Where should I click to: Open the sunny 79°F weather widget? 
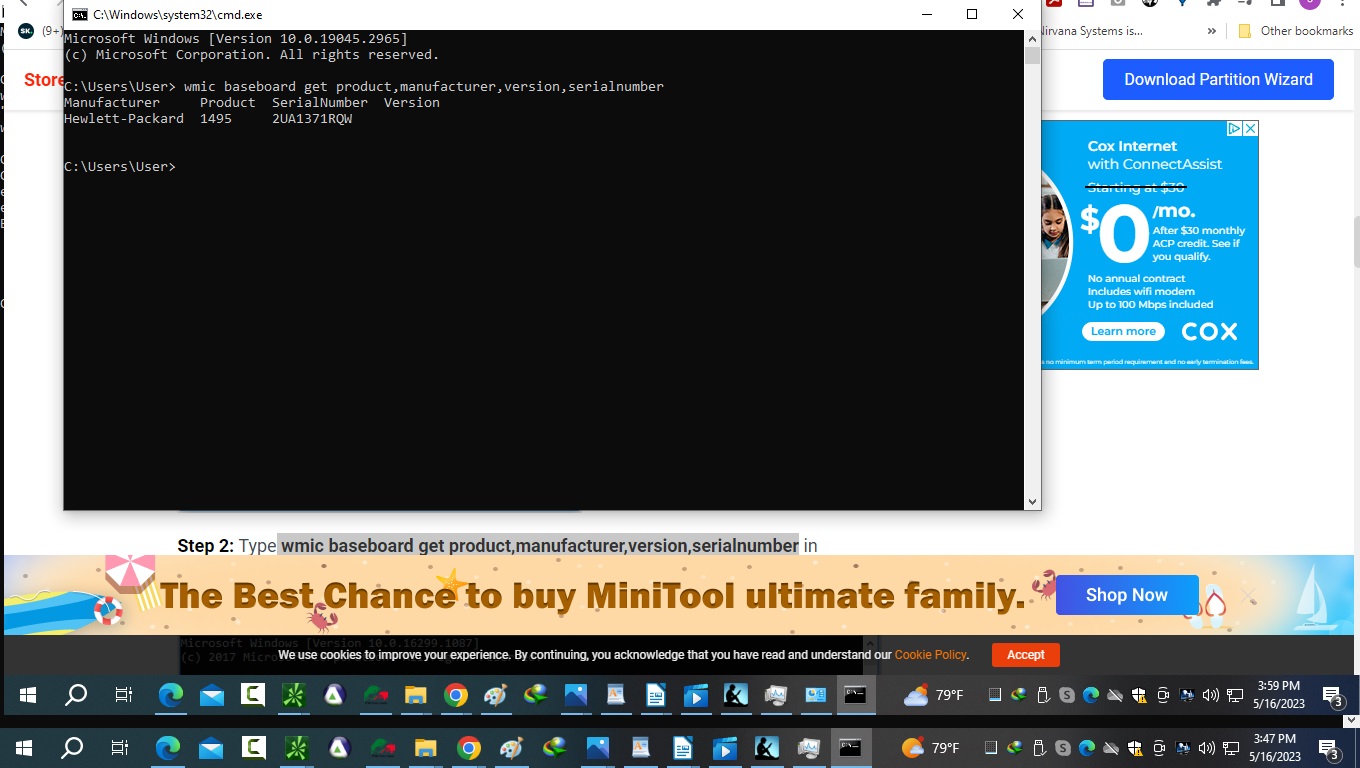[930, 747]
